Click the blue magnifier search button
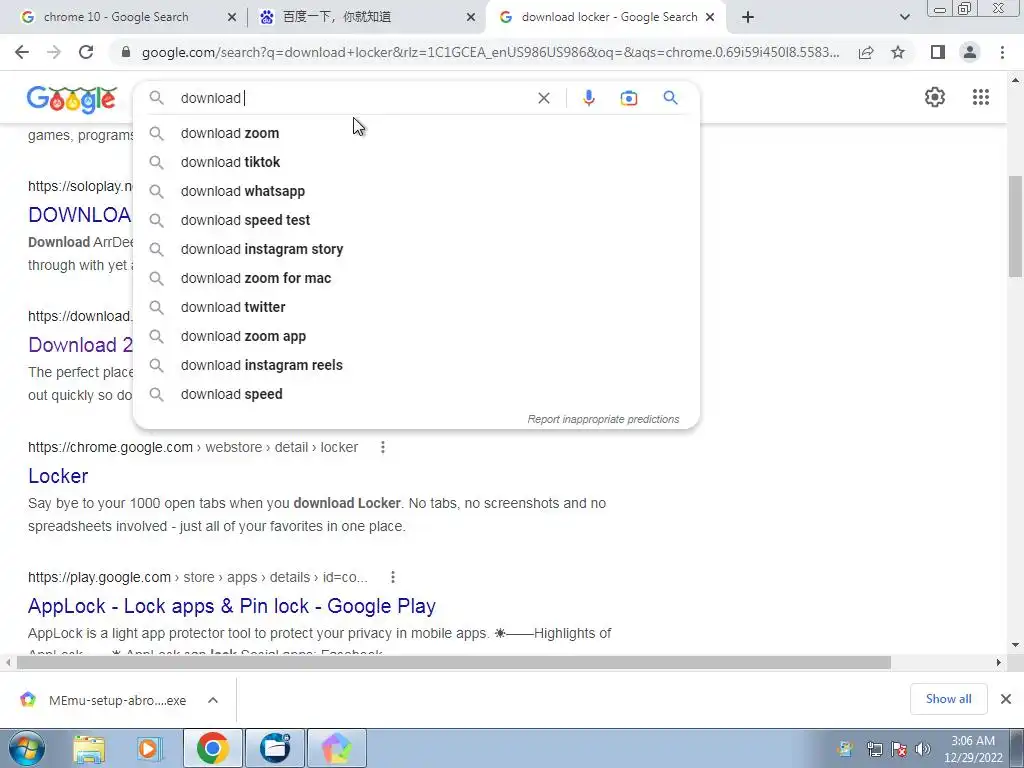Screen dimensions: 1024x768 (670, 98)
